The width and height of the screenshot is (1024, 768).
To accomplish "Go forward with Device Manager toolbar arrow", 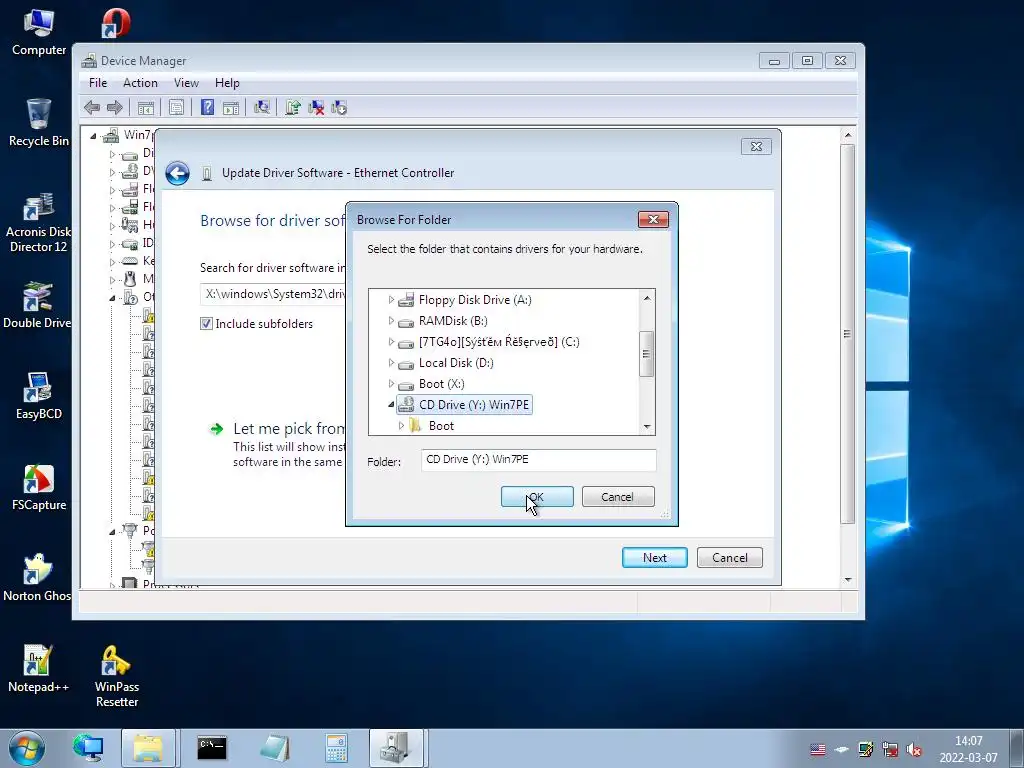I will [x=115, y=108].
